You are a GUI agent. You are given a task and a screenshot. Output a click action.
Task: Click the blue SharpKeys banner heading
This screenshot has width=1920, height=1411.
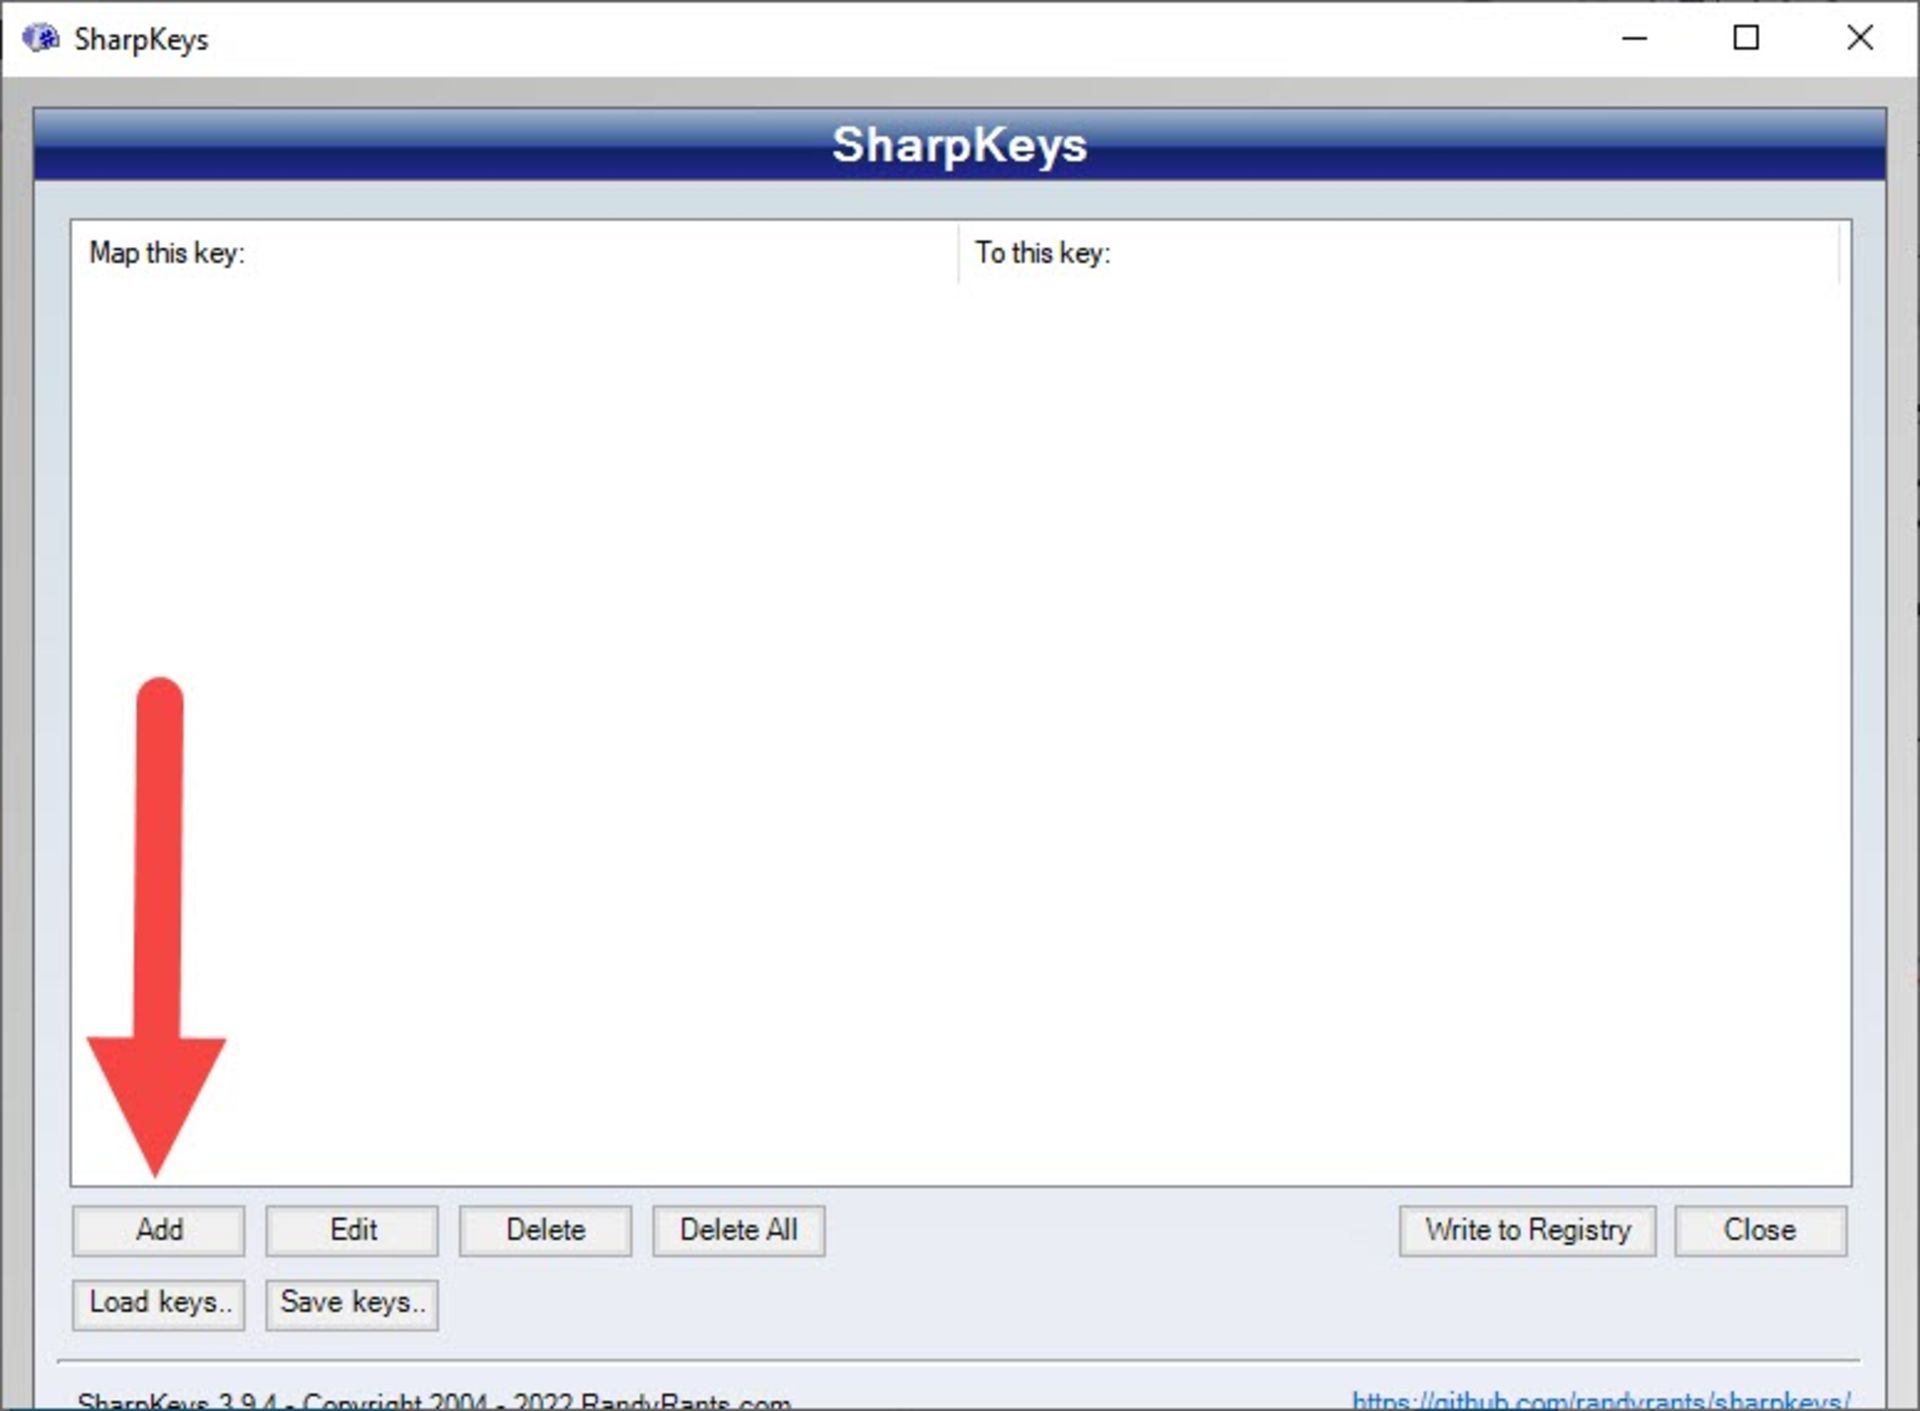(960, 144)
